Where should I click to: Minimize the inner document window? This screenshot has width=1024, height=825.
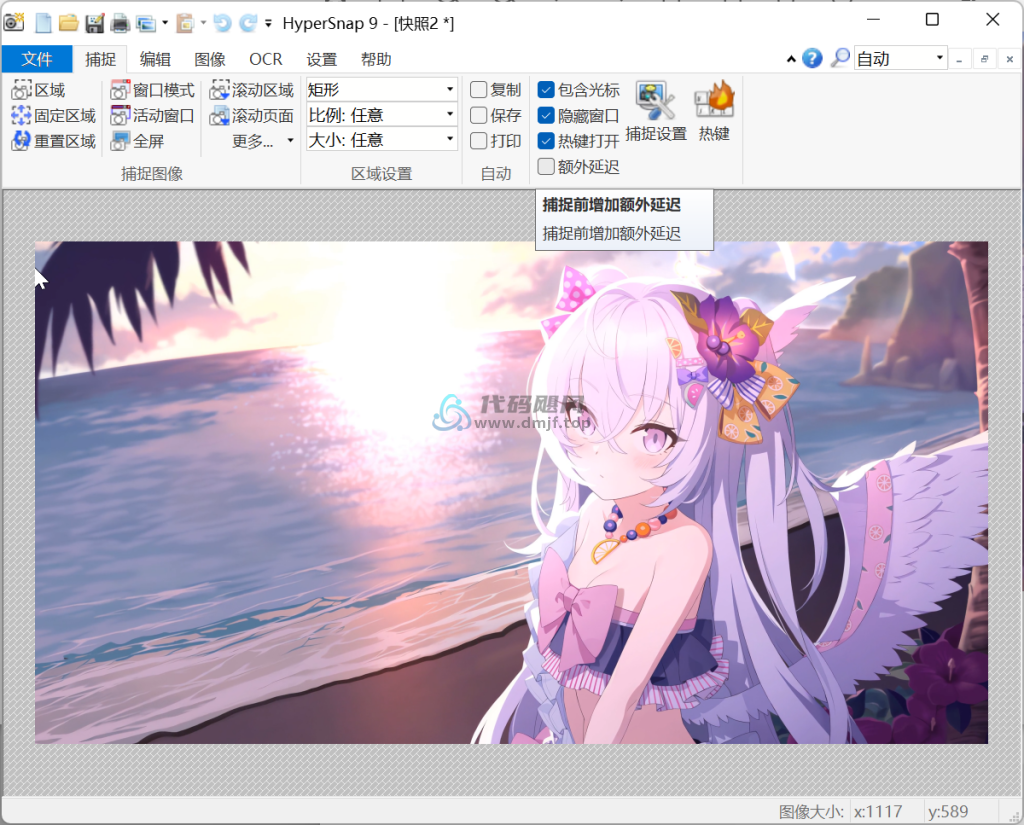click(x=959, y=59)
